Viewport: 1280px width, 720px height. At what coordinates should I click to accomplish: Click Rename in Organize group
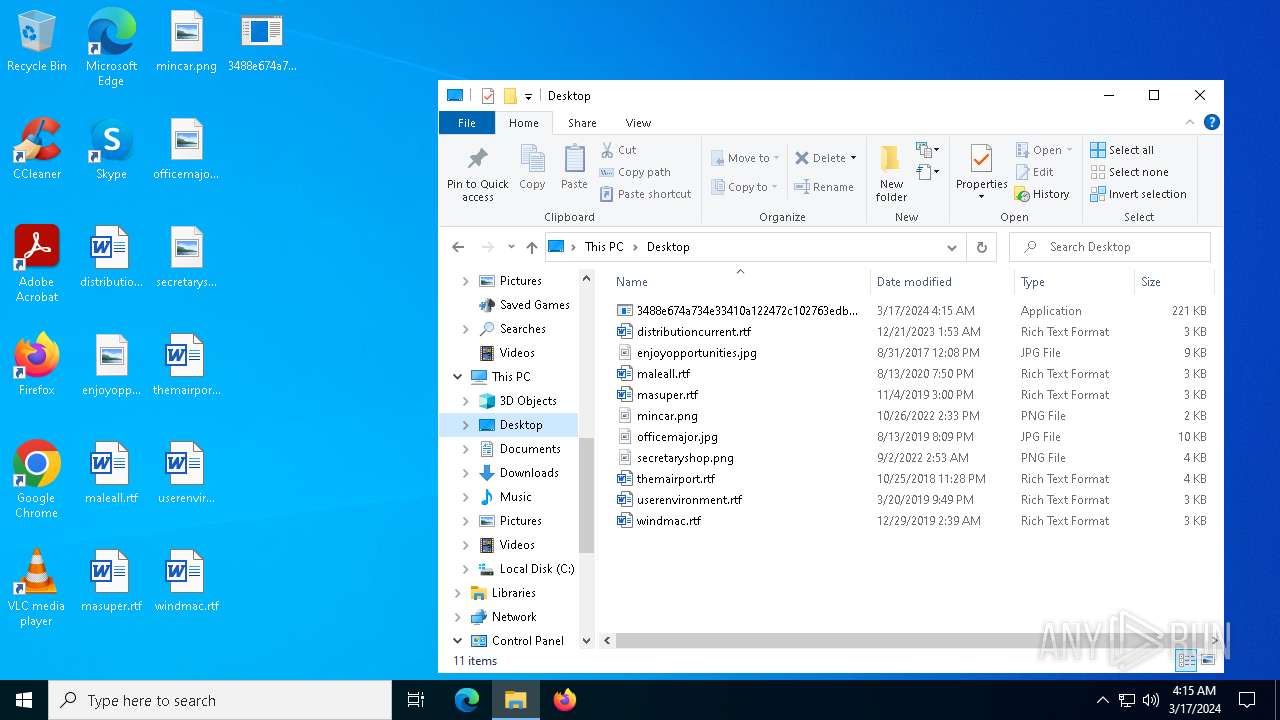824,187
